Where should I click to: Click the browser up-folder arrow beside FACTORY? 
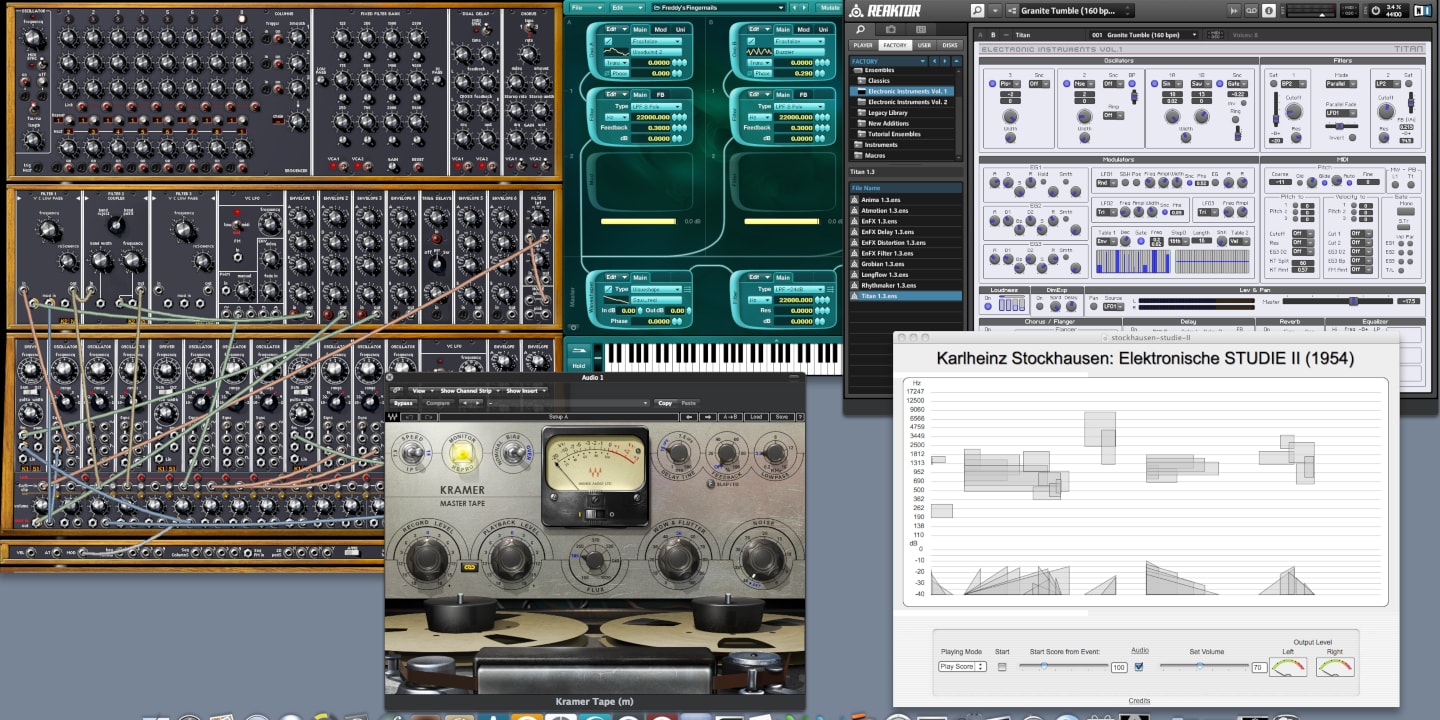point(956,61)
